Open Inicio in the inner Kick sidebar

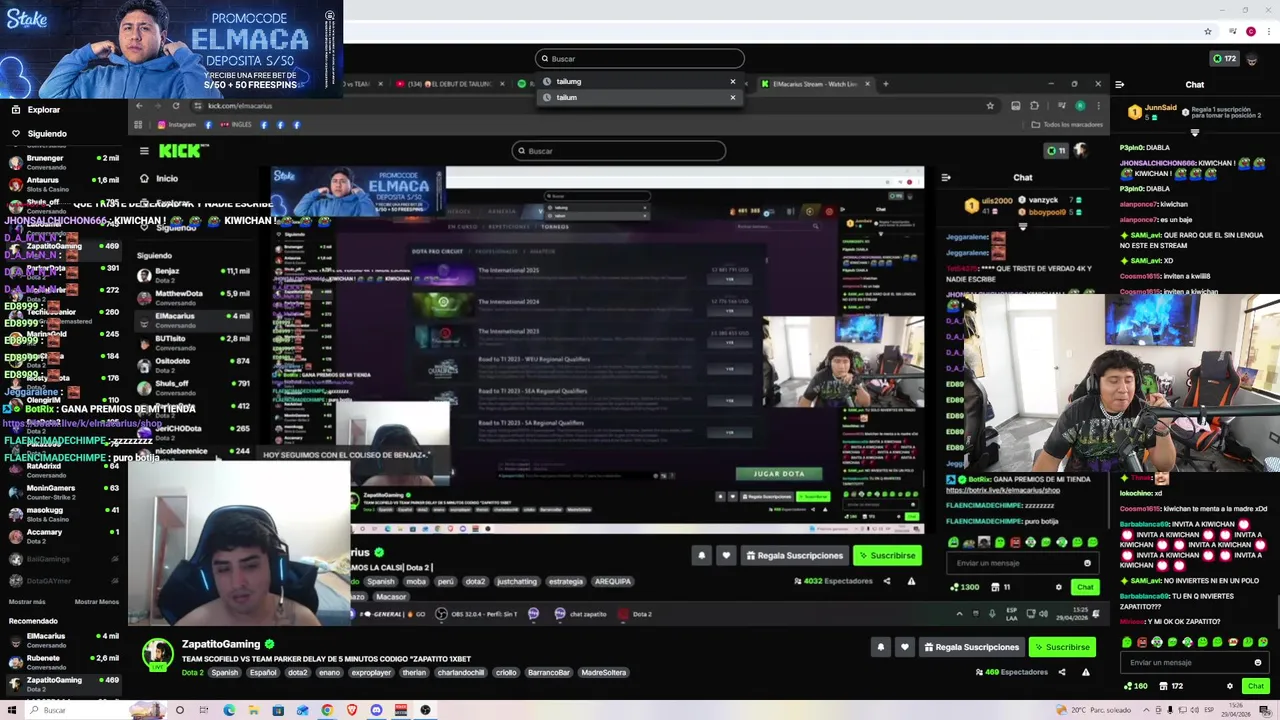pyautogui.click(x=160, y=179)
